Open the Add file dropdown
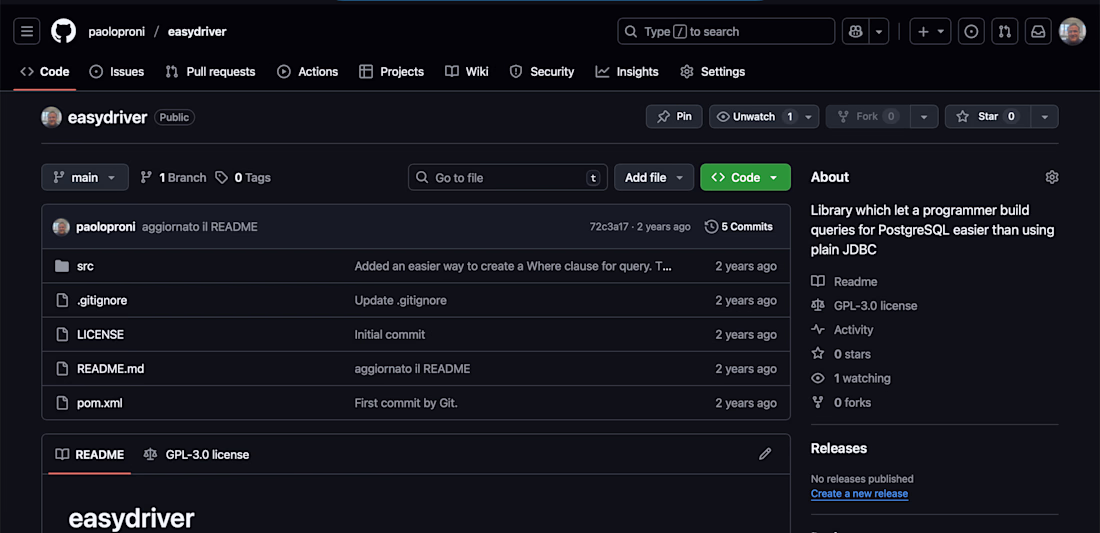Image resolution: width=1100 pixels, height=533 pixels. (653, 177)
